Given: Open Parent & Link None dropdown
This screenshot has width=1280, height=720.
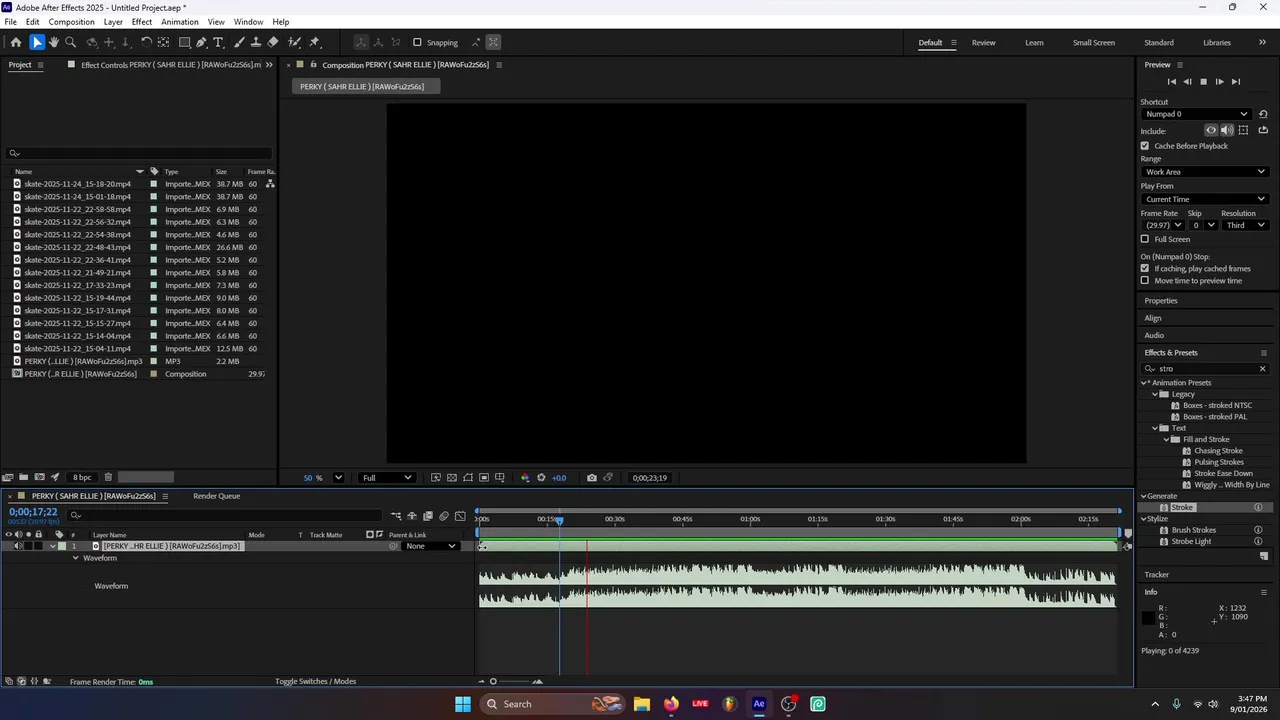Looking at the screenshot, I should (431, 546).
